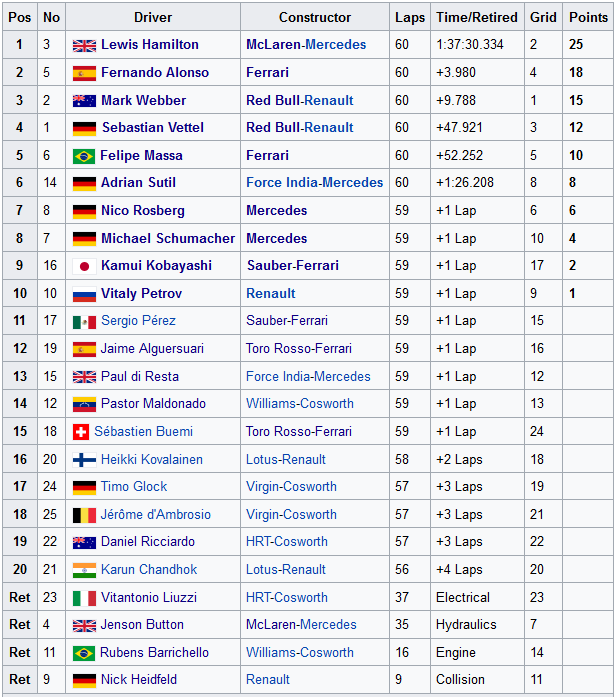Open Jenson Button's driver link
Viewport: 615px width, 697px height.
pyautogui.click(x=142, y=625)
